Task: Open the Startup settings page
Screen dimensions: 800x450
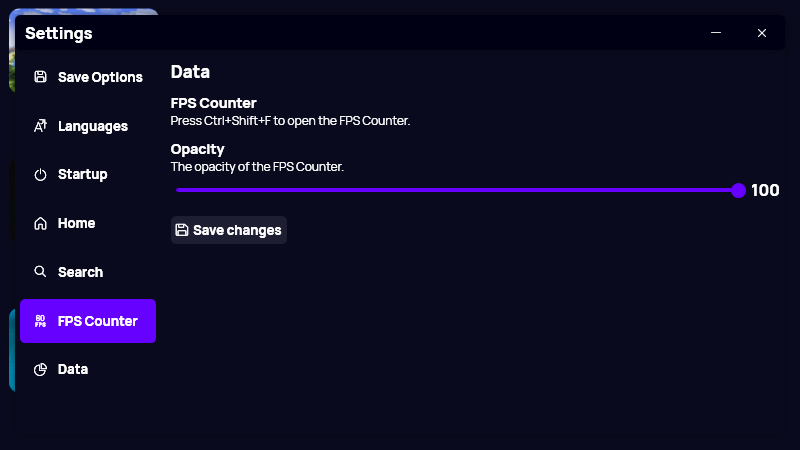Action: pos(88,174)
